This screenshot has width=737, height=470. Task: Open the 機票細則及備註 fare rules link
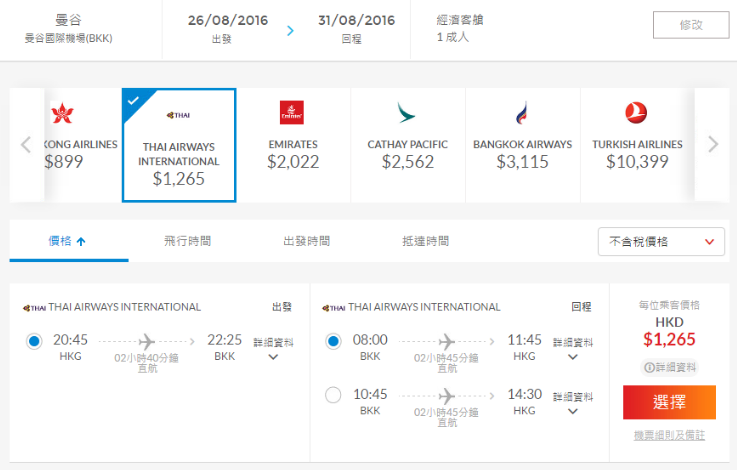(669, 435)
